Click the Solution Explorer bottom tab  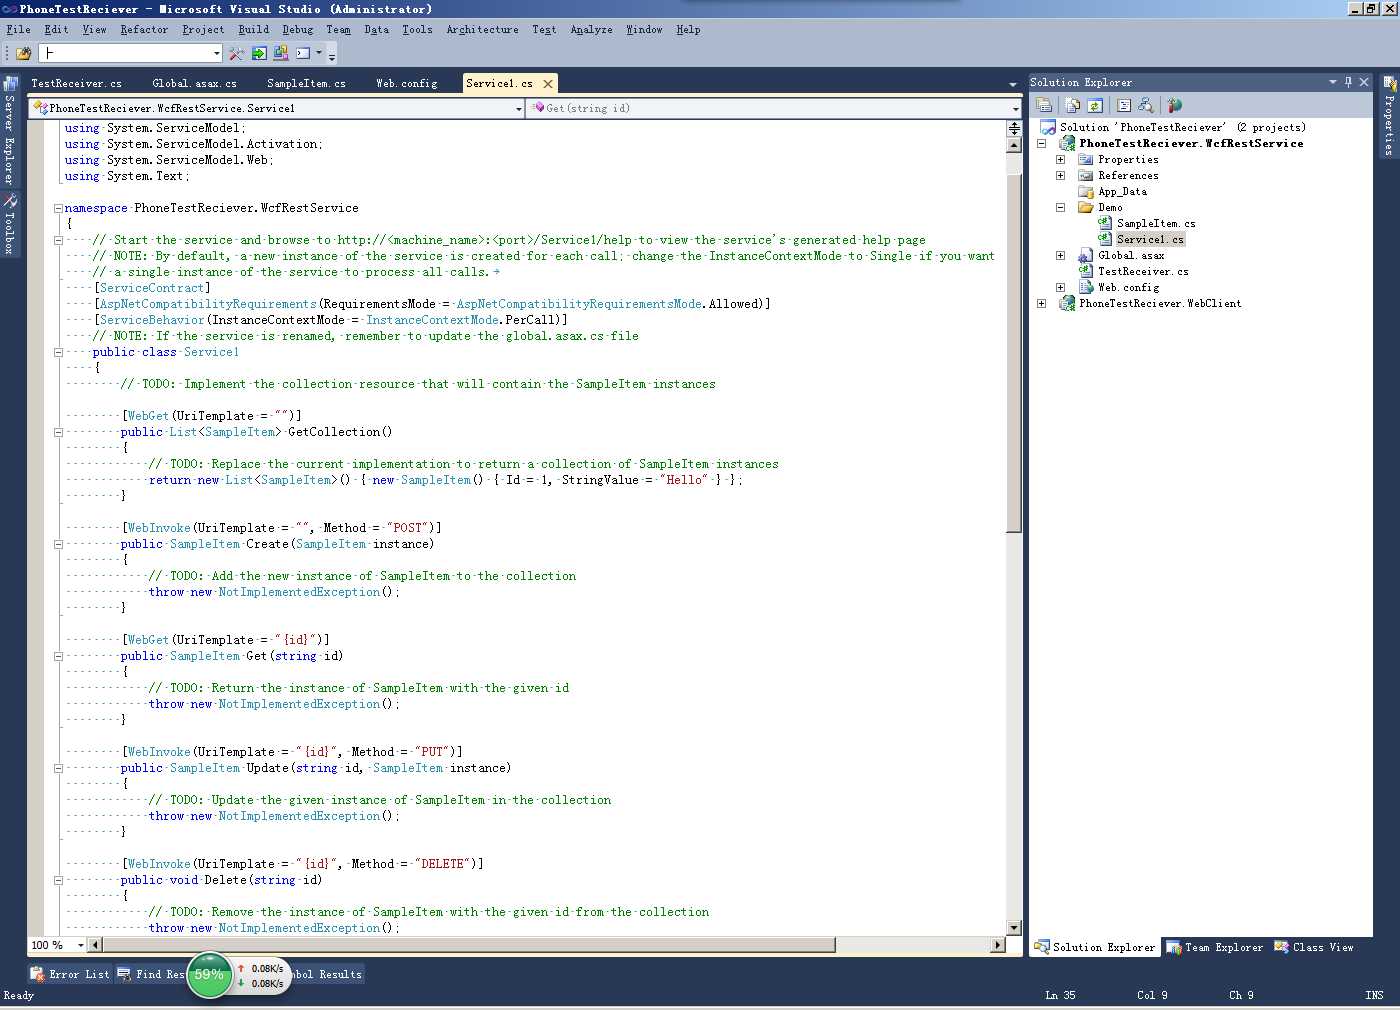[1096, 947]
